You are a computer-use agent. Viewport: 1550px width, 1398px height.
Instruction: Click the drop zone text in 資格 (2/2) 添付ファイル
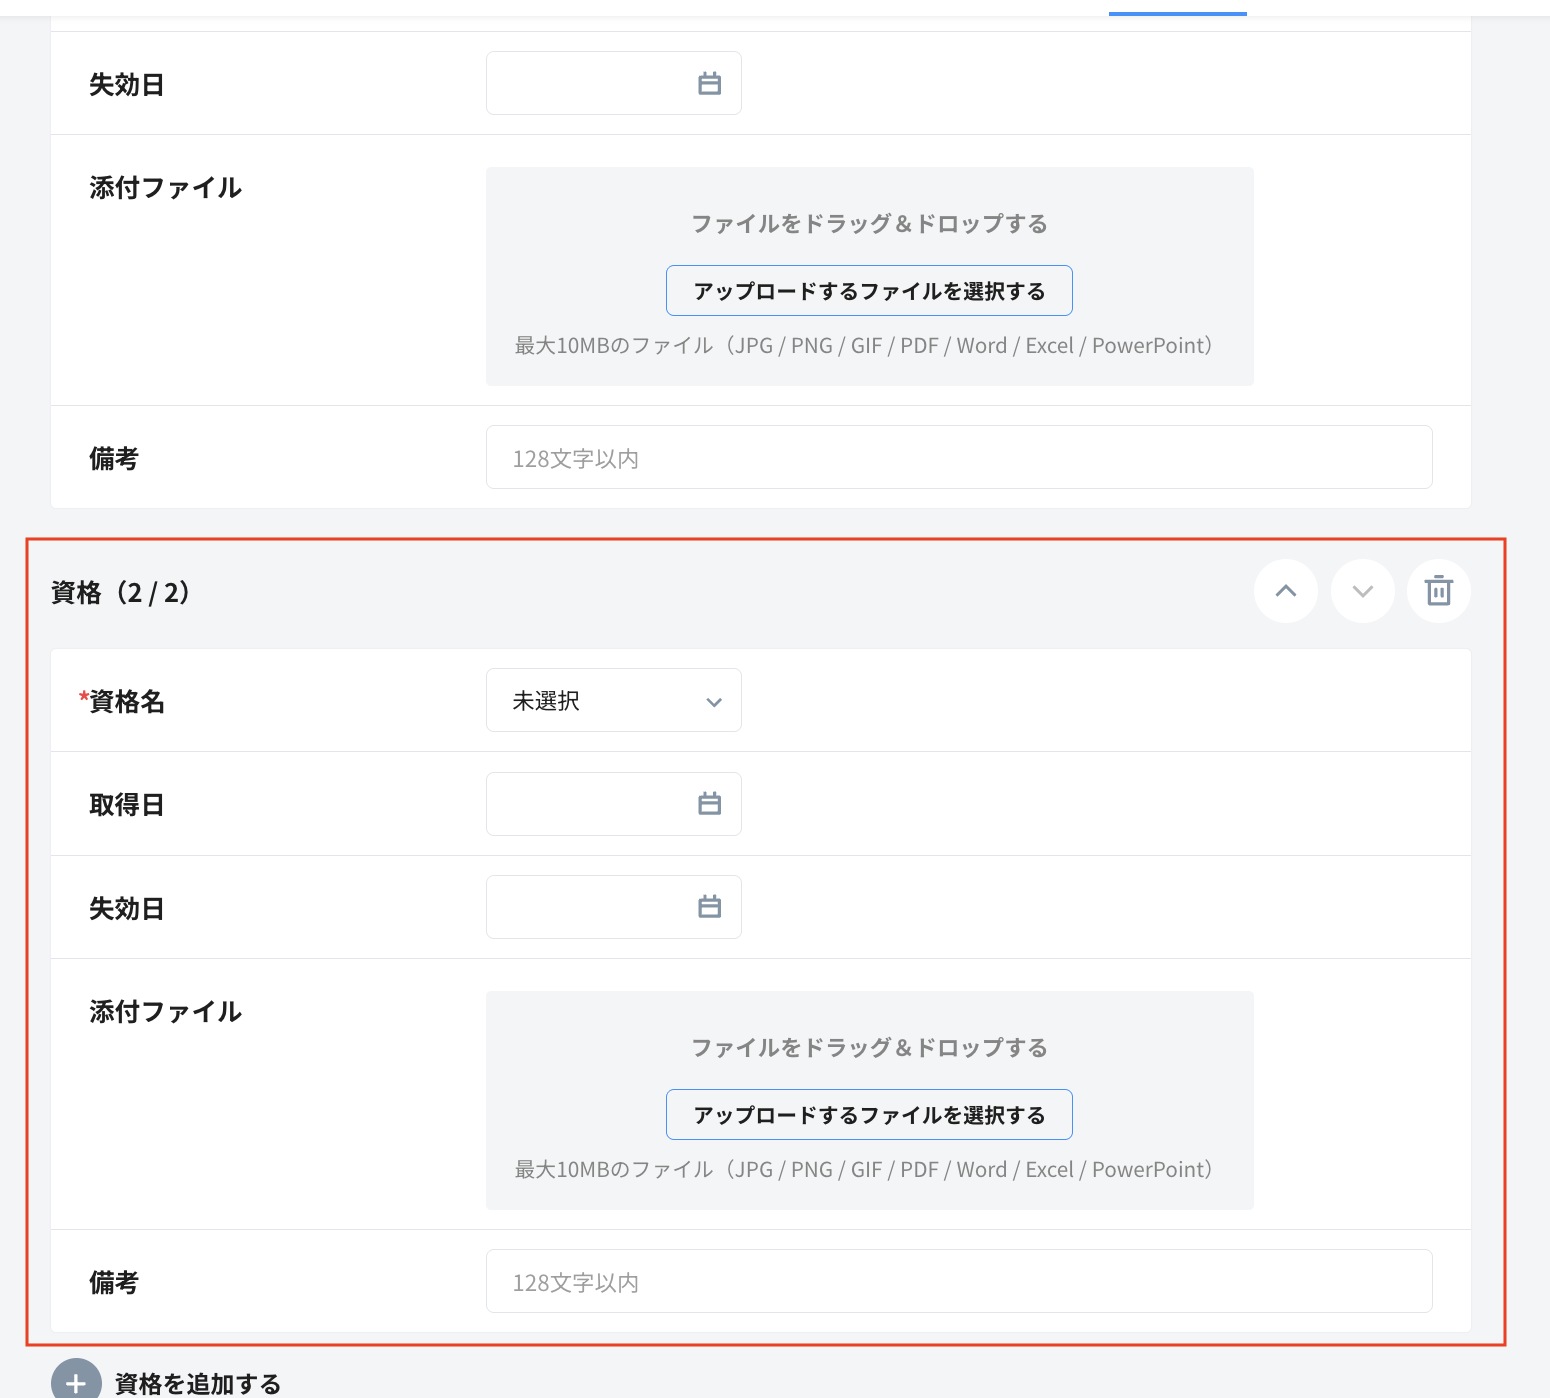pyautogui.click(x=869, y=1048)
